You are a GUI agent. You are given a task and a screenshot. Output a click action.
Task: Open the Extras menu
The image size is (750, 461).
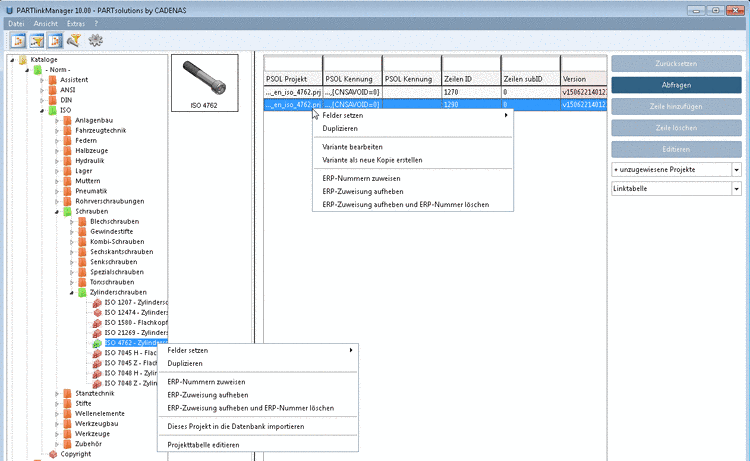click(x=76, y=23)
